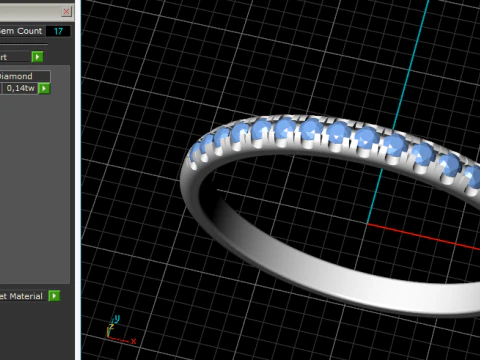
Task: Click the green arrow beside 0,14tw
Action: click(44, 89)
